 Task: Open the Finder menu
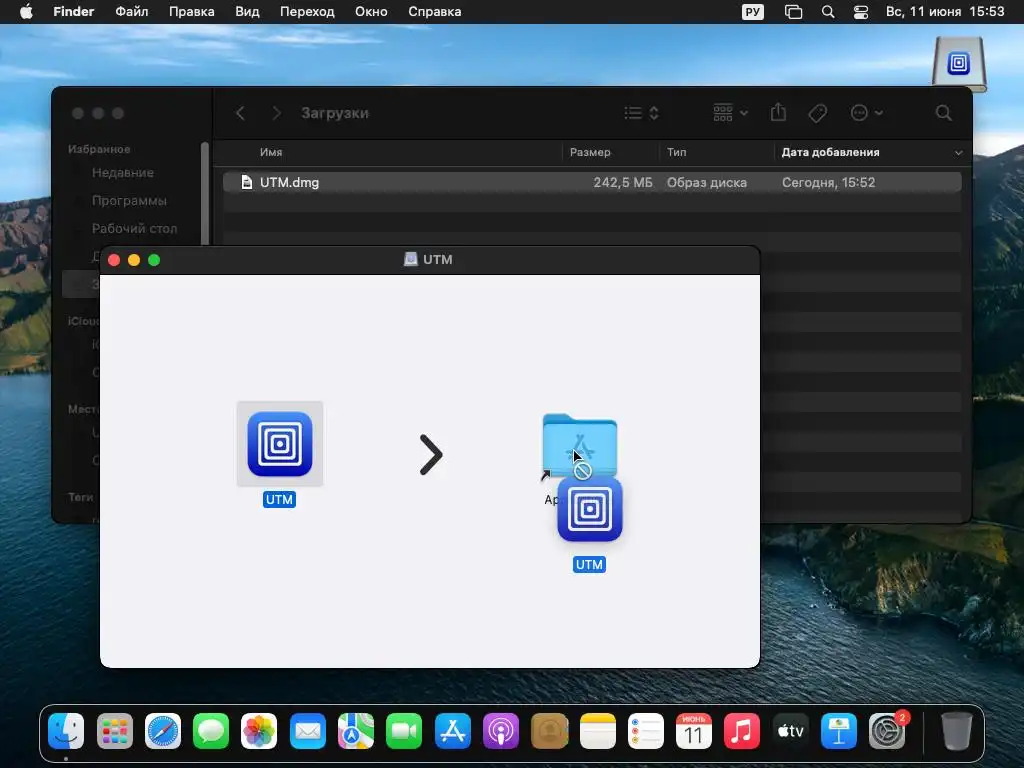click(74, 12)
